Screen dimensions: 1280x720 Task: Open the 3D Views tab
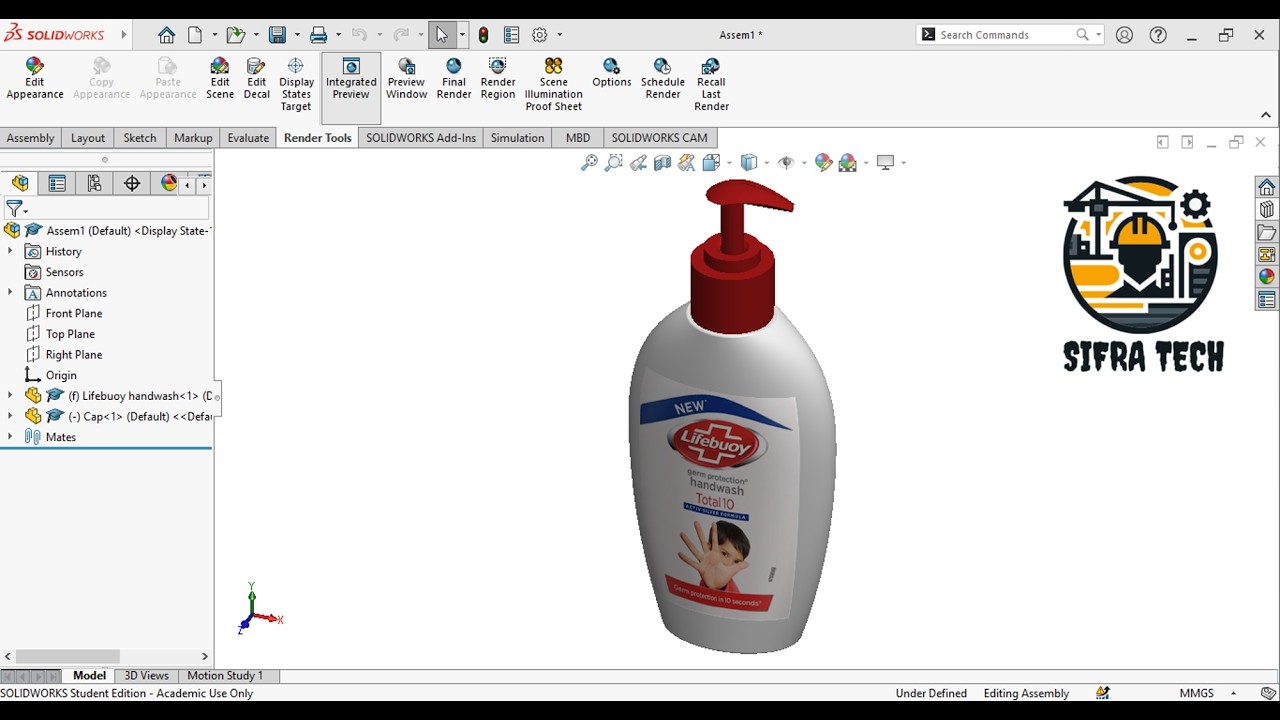pos(146,676)
